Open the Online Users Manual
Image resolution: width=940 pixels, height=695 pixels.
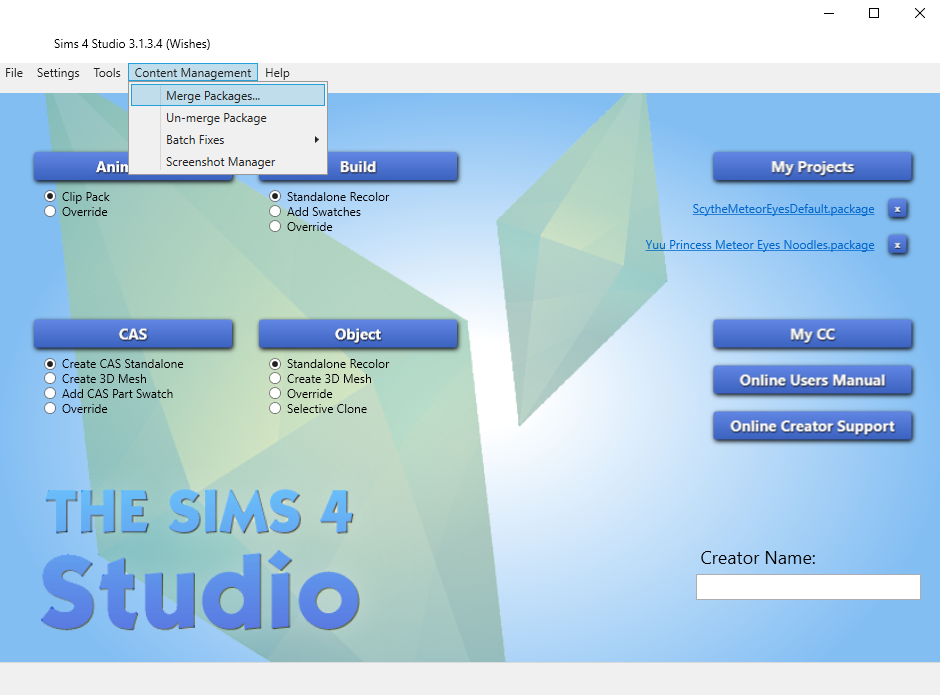tap(812, 380)
